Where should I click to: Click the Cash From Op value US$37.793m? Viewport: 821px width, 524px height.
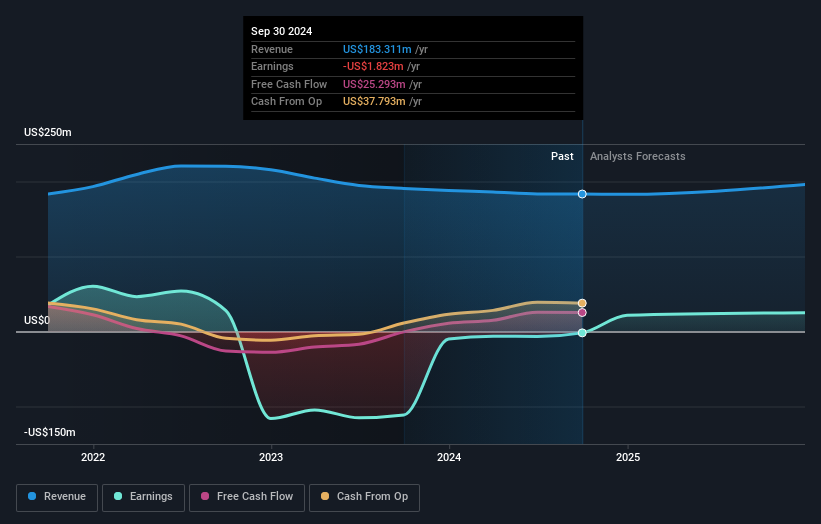click(x=374, y=102)
